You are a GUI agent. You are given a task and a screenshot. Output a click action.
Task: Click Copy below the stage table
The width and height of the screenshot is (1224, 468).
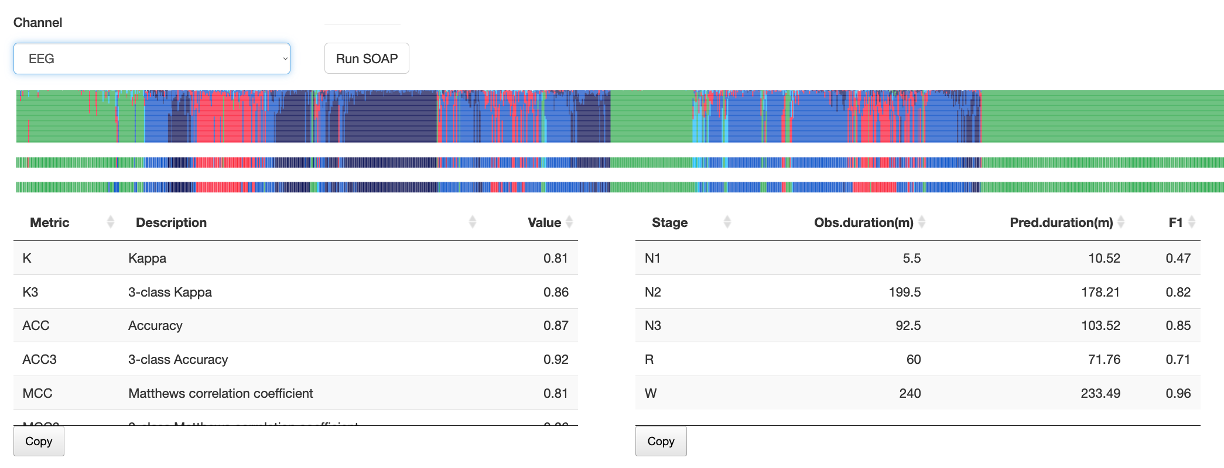tap(661, 441)
